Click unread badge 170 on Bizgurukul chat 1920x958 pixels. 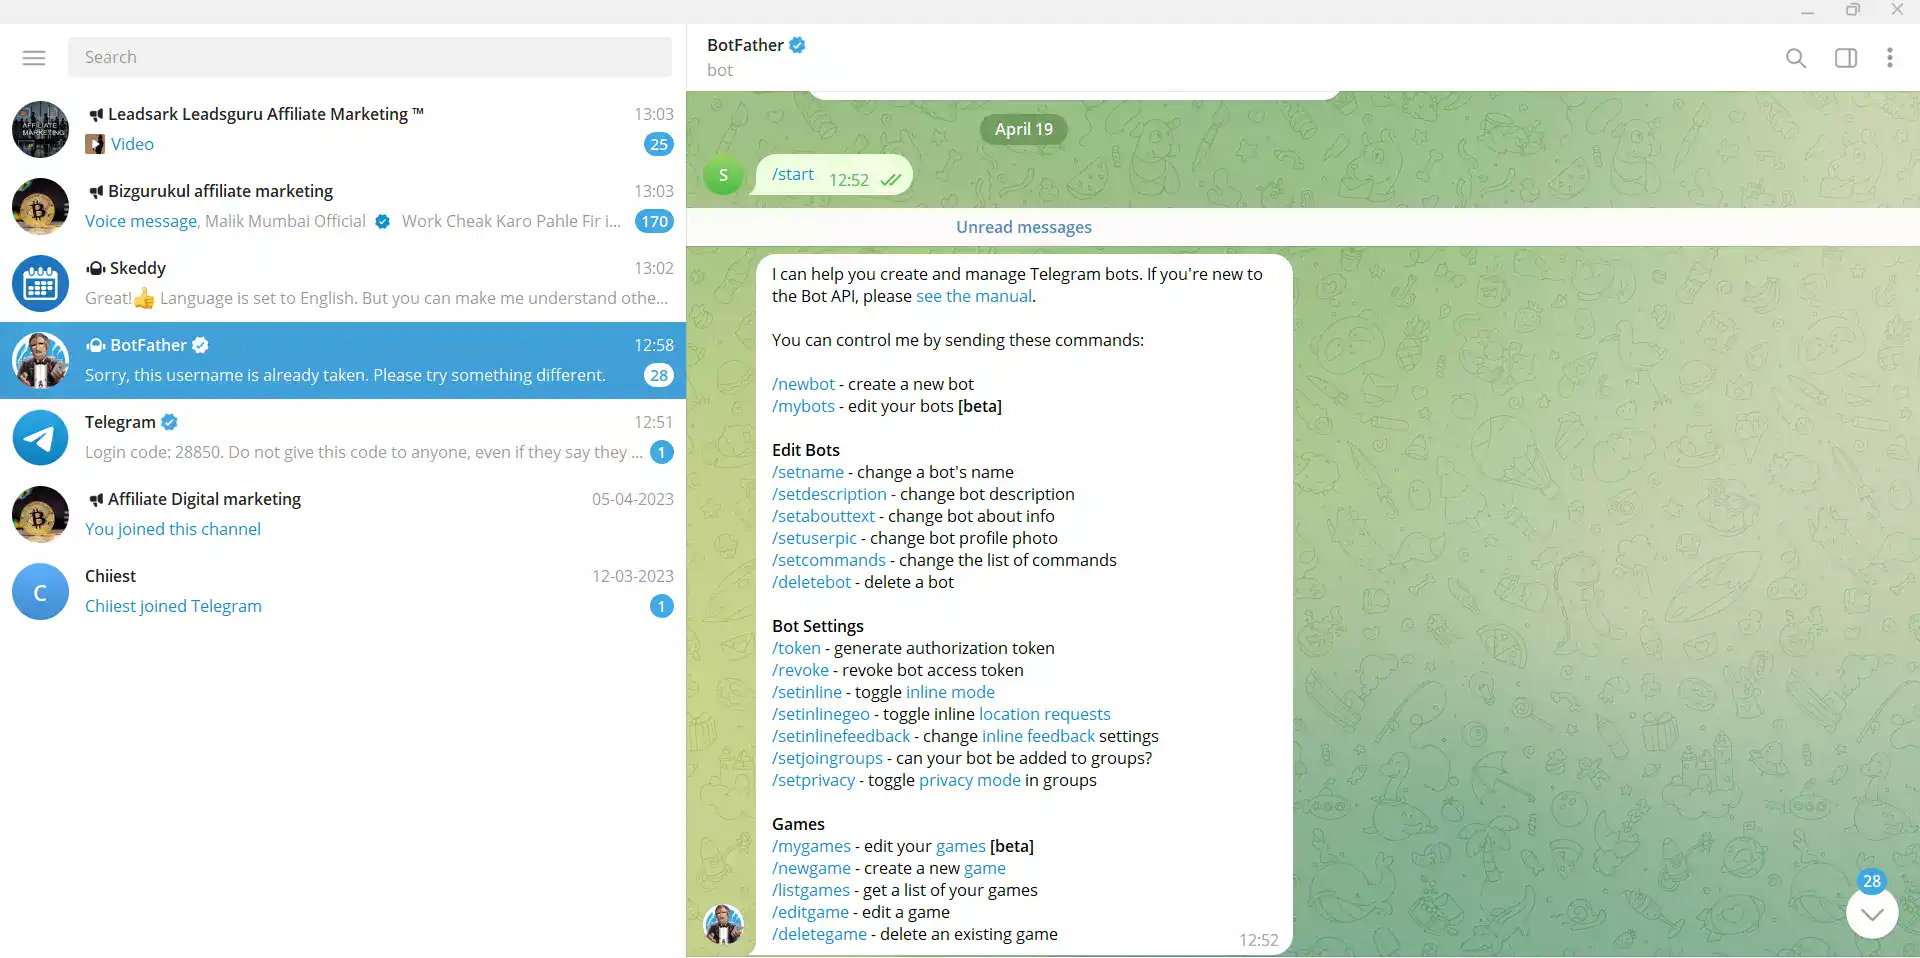[x=655, y=221]
